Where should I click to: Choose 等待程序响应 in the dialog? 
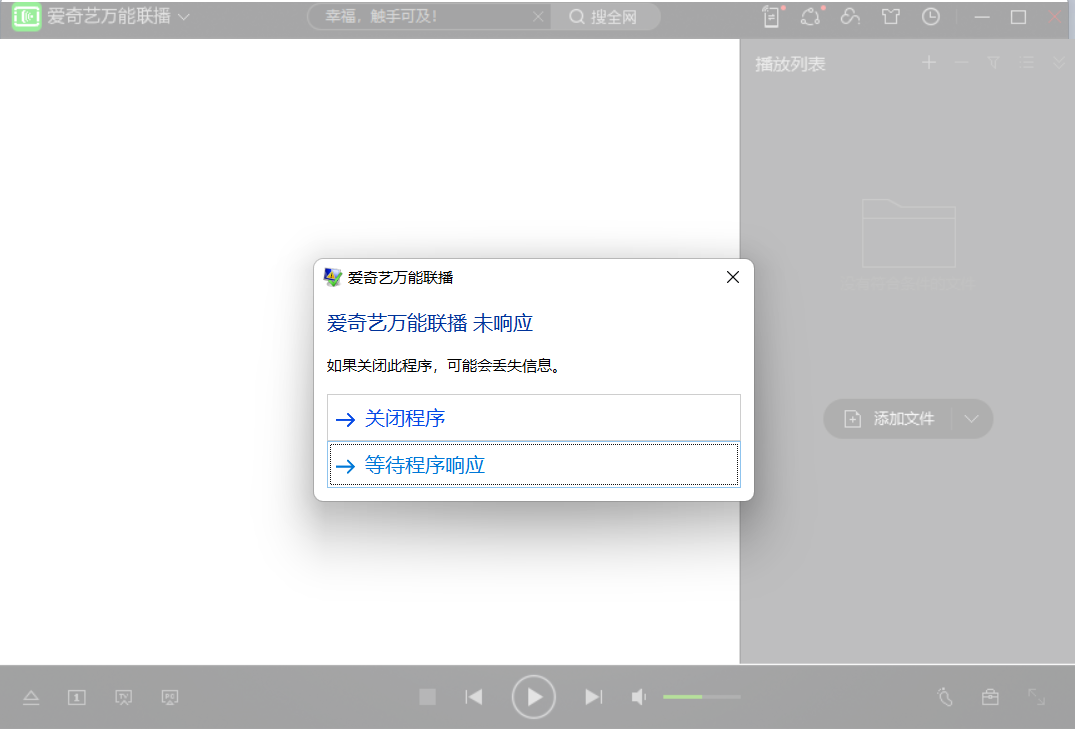533,465
